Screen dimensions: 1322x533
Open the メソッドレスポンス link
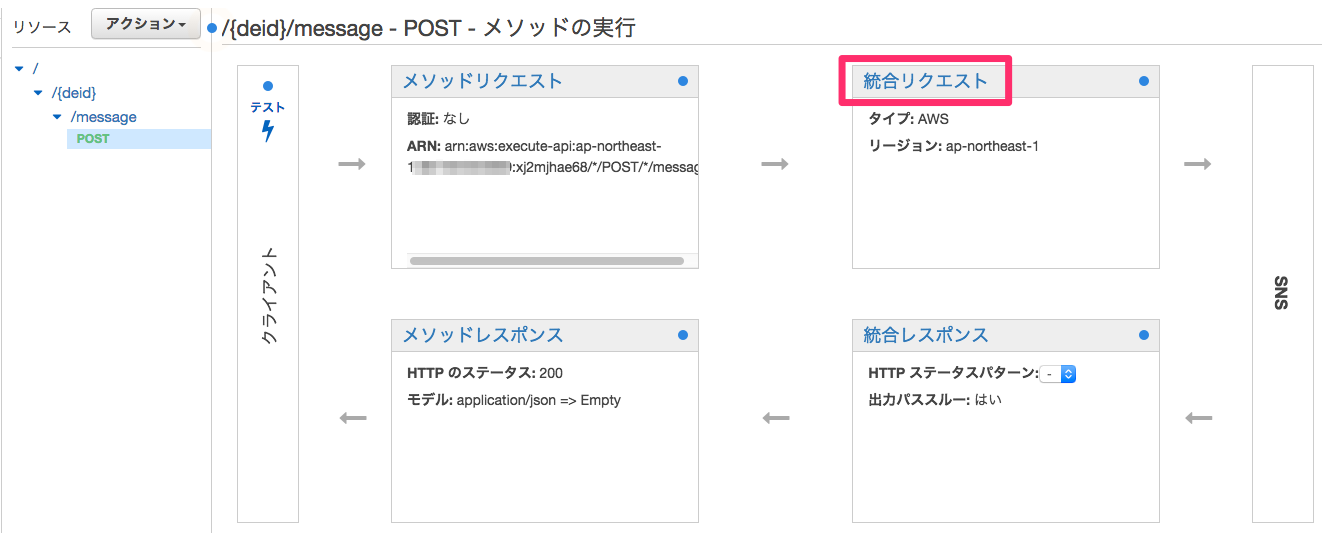pos(482,335)
